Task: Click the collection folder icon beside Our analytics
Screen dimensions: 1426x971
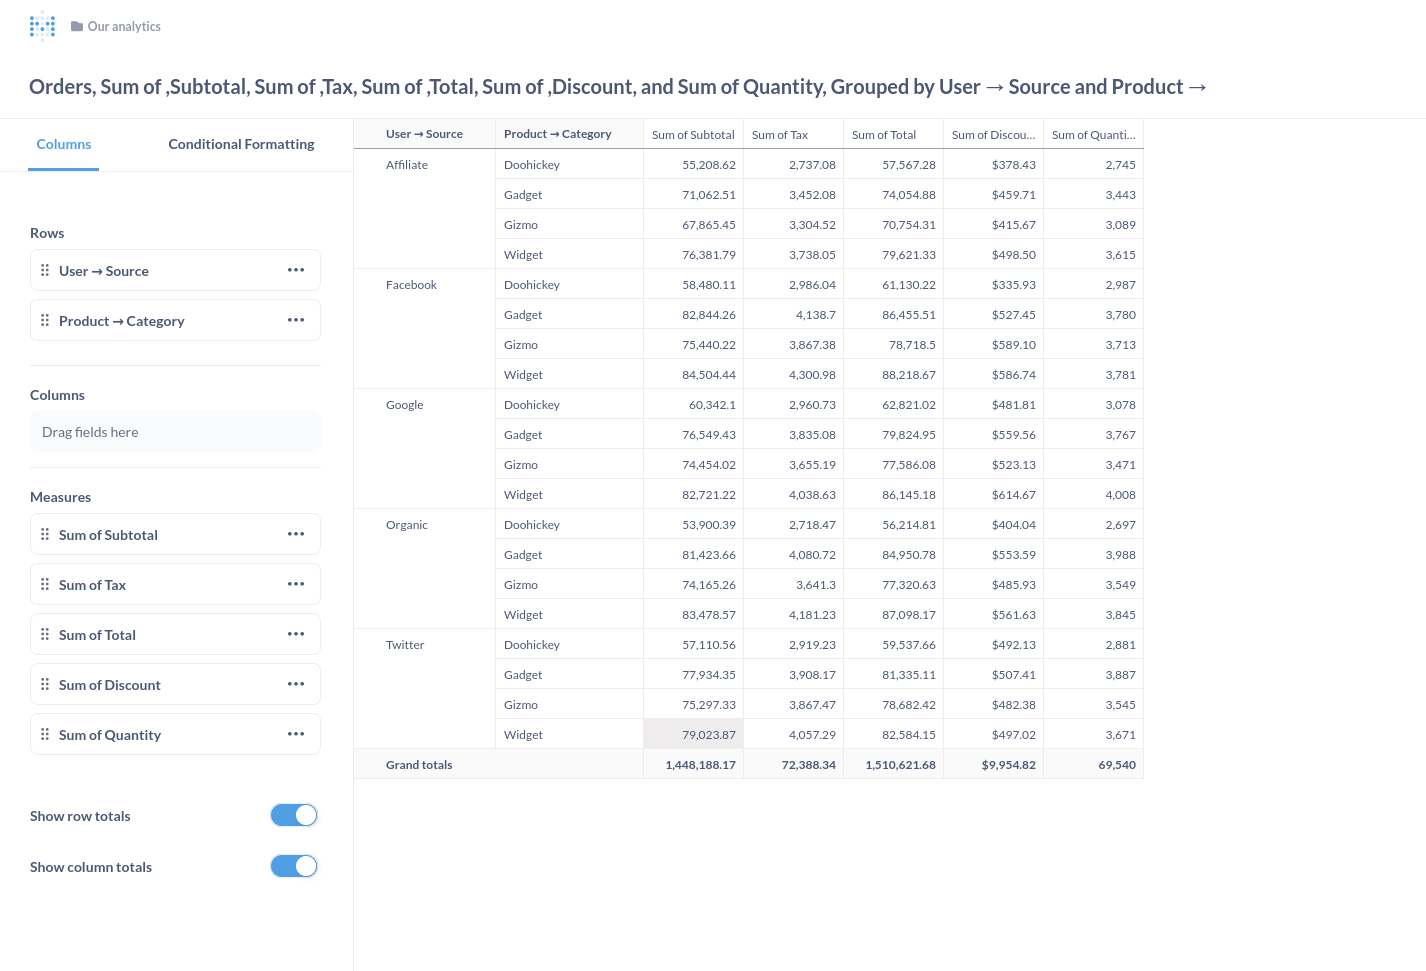Action: [x=77, y=26]
